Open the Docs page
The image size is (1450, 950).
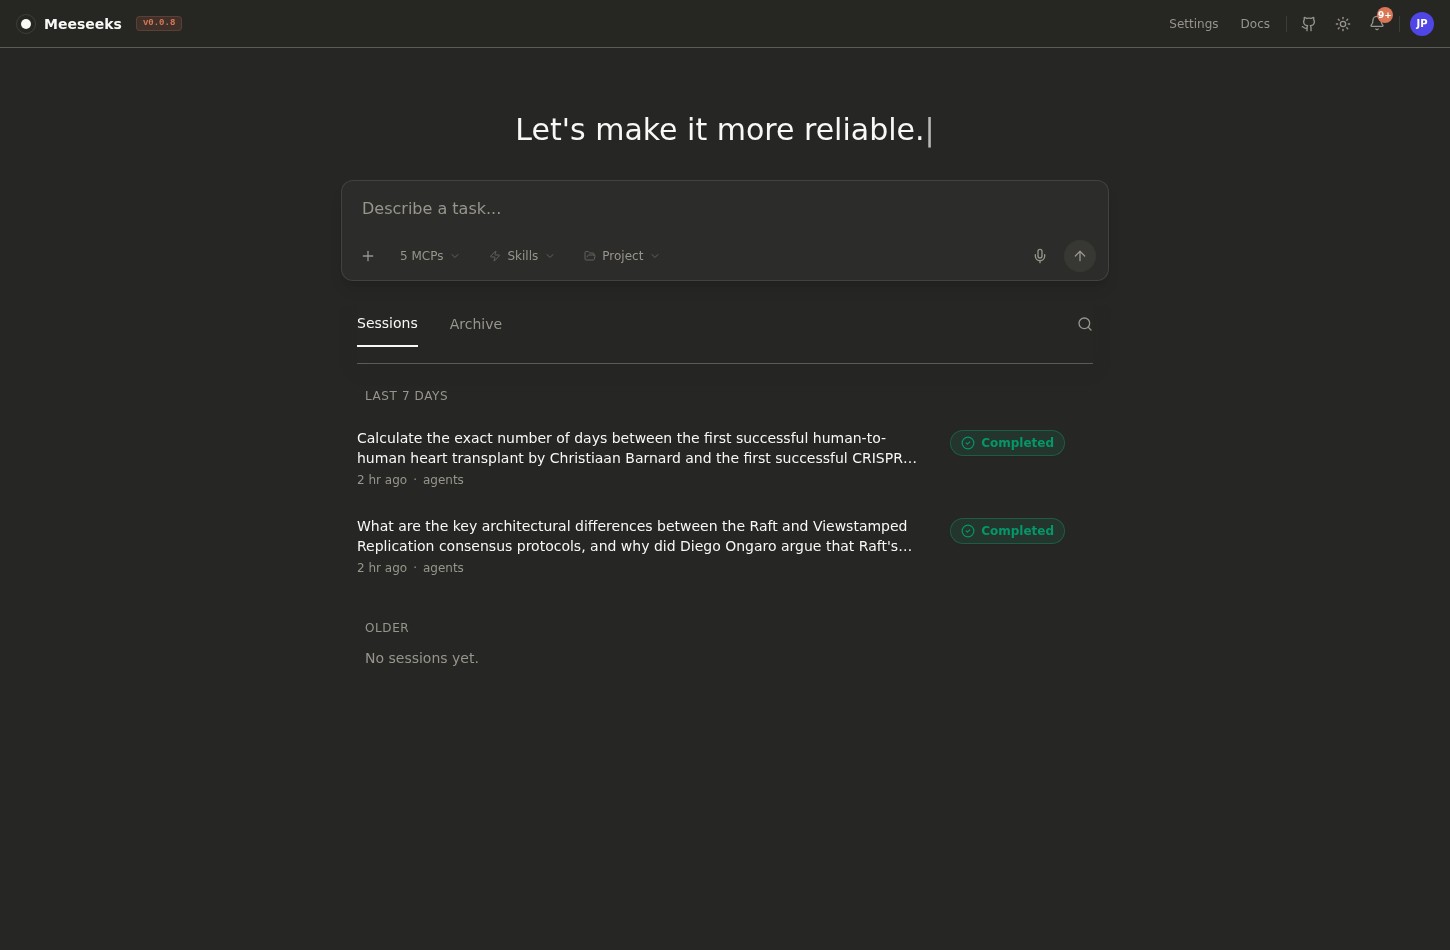click(x=1255, y=24)
